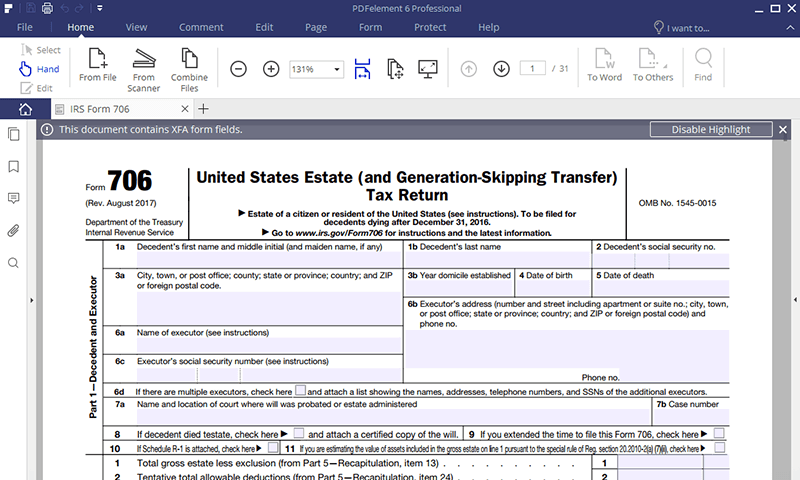The image size is (800, 480).
Task: Check the Schedule R-1 attached box
Action: 273,447
